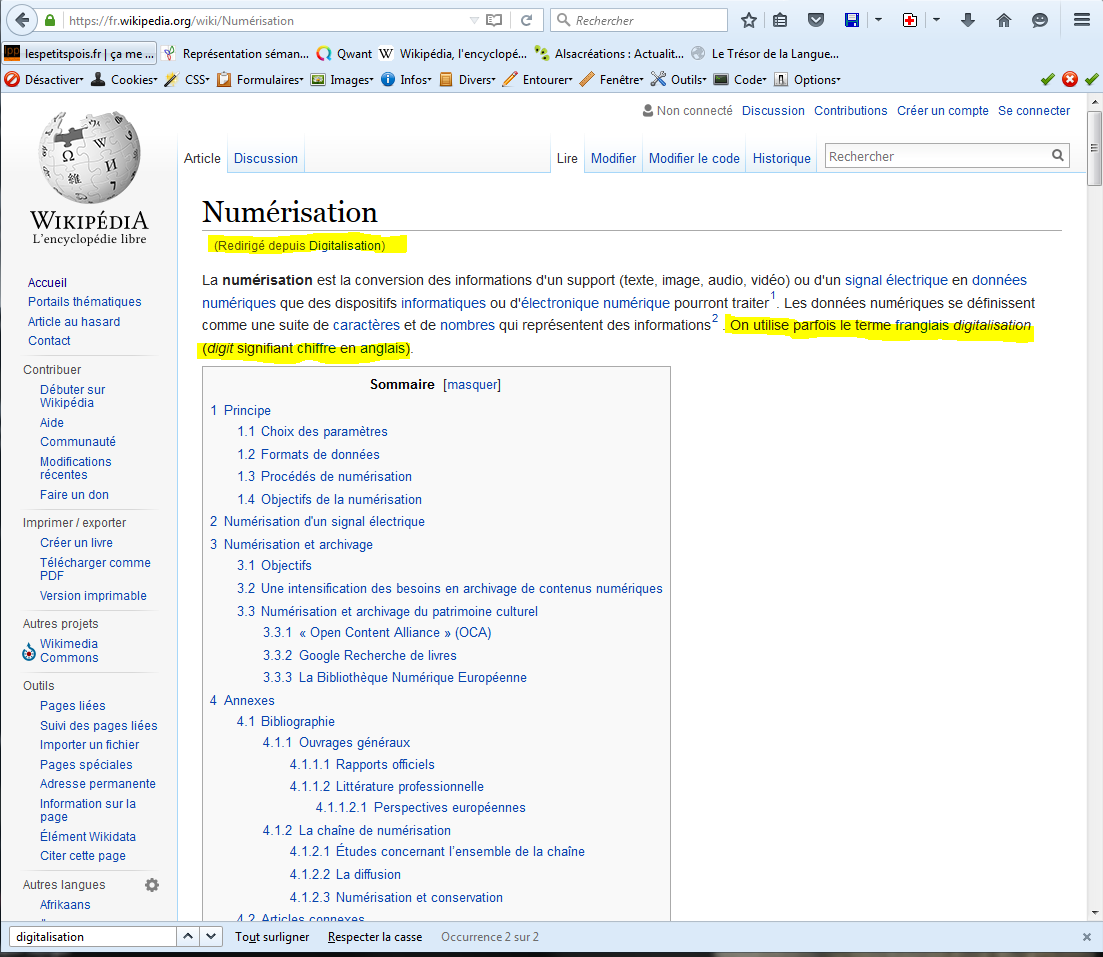The width and height of the screenshot is (1103, 957).
Task: Click 'Créer un compte' link
Action: 942,111
